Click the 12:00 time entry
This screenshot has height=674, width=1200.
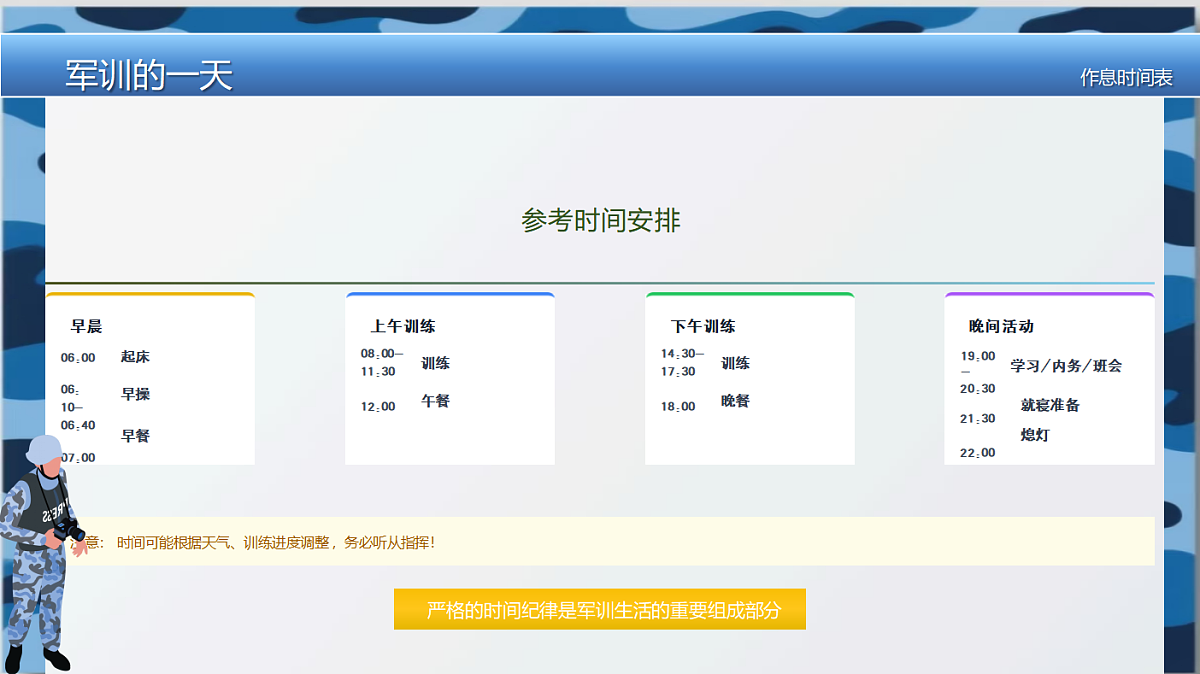click(x=378, y=407)
